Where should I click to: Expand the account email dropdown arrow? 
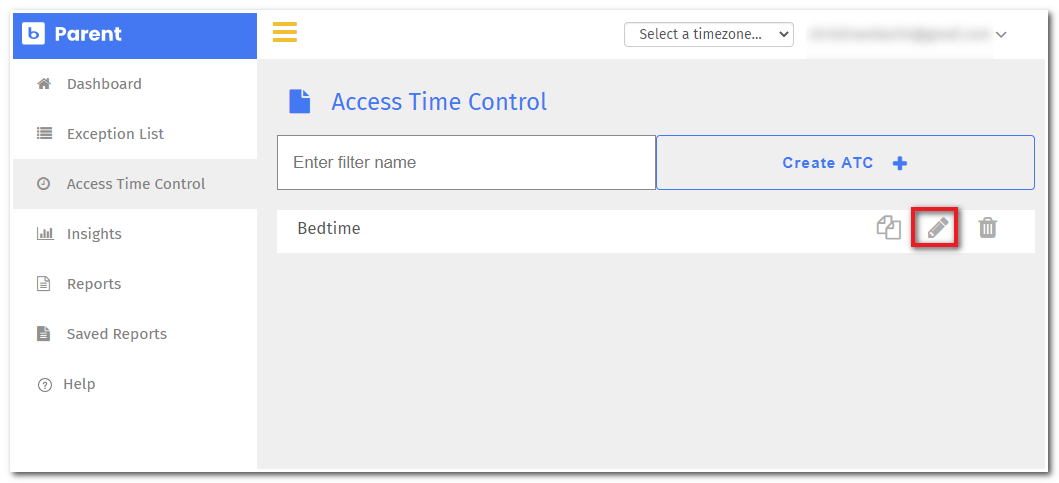1001,35
